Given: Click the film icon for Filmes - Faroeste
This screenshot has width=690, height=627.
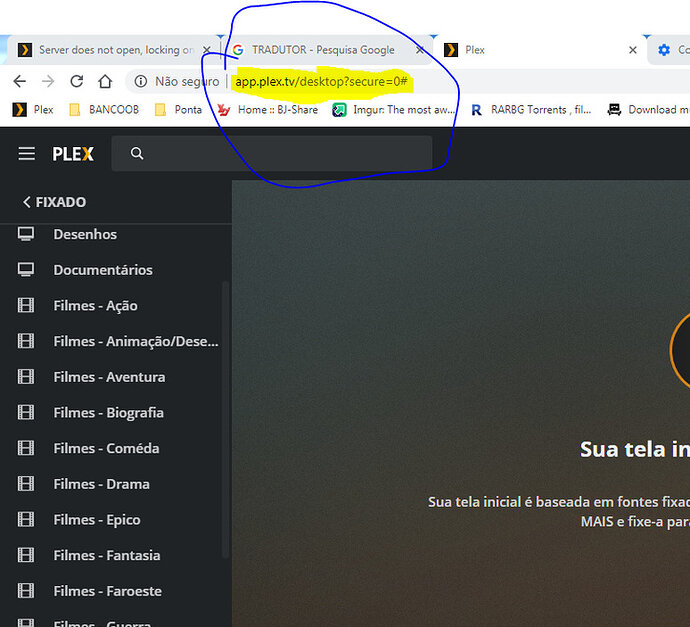Looking at the screenshot, I should click(26, 591).
